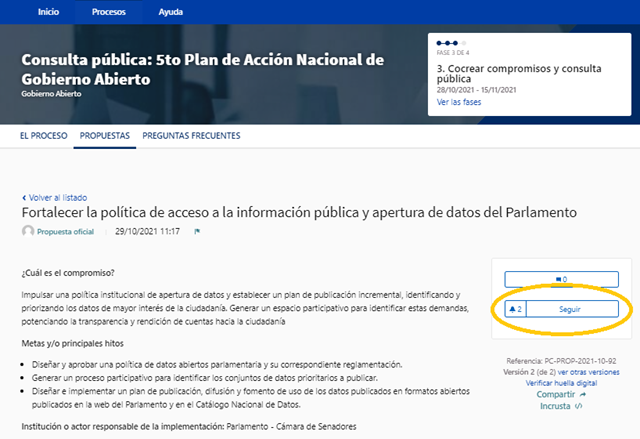Click Verificar huella digital link
The height and width of the screenshot is (439, 640).
[561, 383]
